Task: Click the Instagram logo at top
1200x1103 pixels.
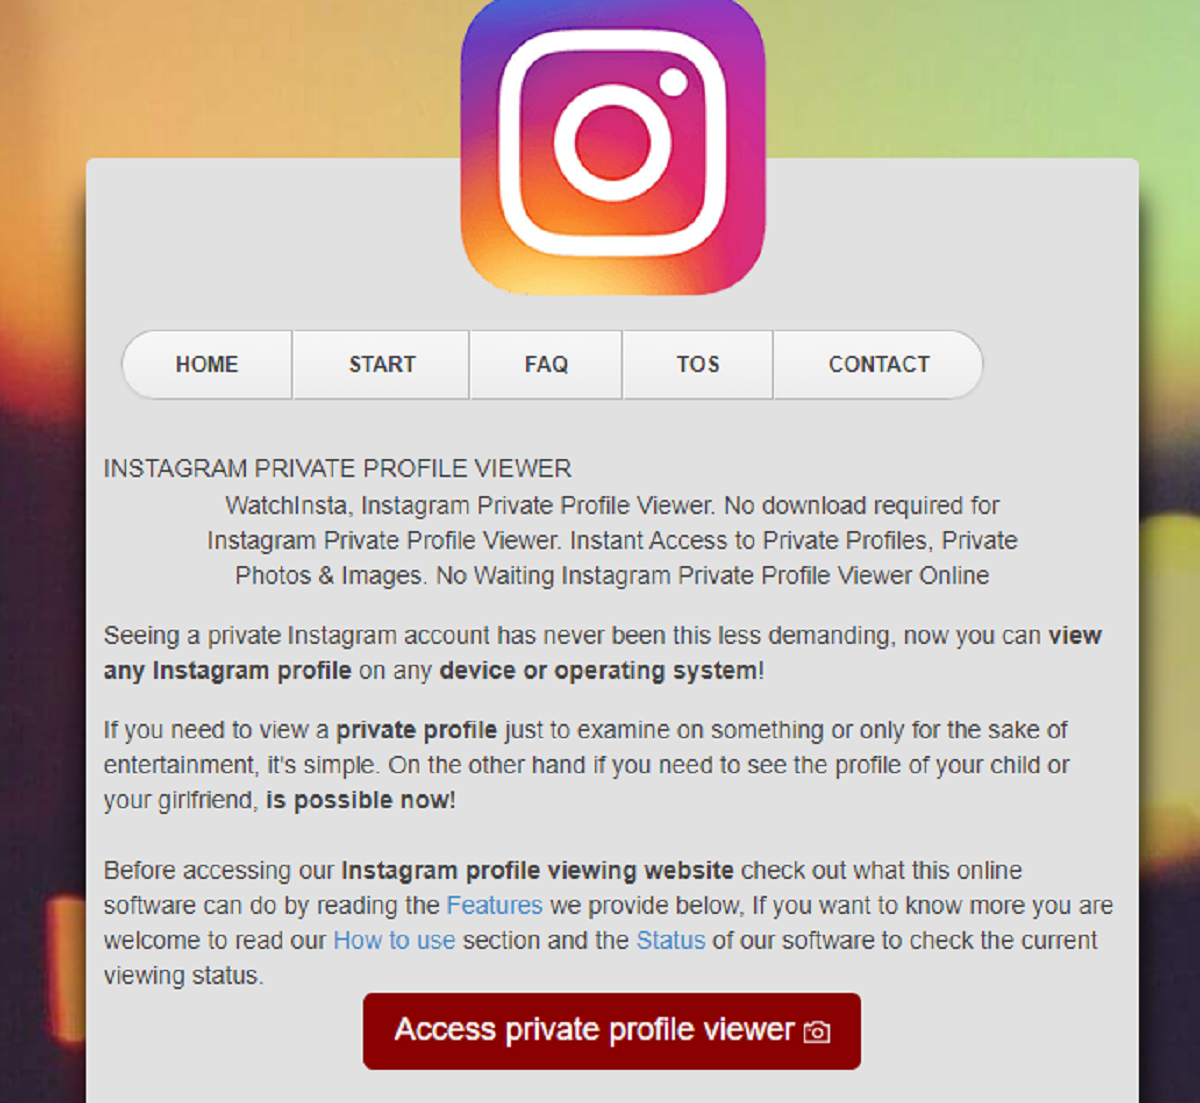Action: (x=612, y=146)
